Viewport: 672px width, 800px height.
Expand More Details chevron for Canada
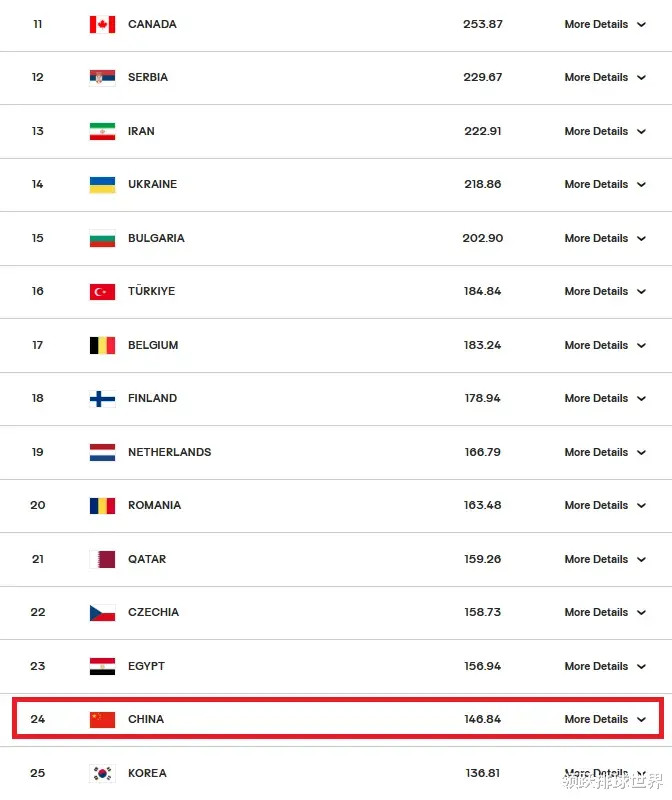[x=641, y=24]
